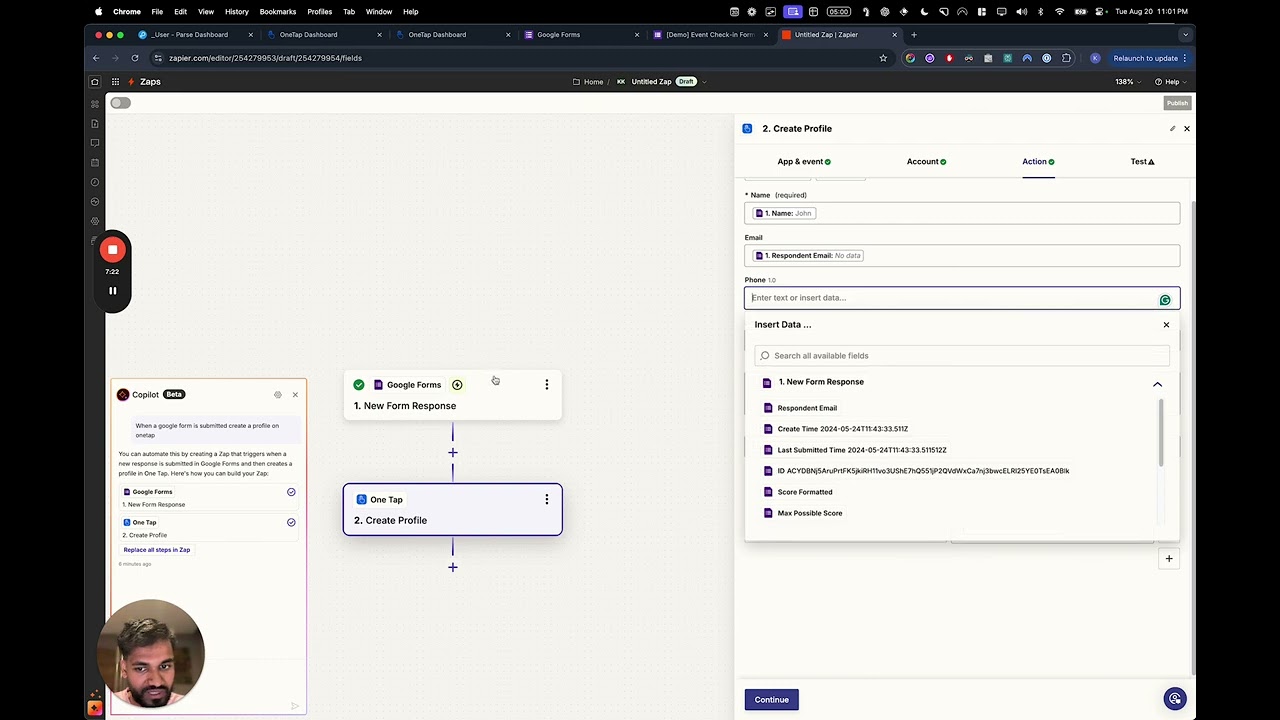Click the Continue button
Screen dimensions: 1280x720
coord(771,700)
